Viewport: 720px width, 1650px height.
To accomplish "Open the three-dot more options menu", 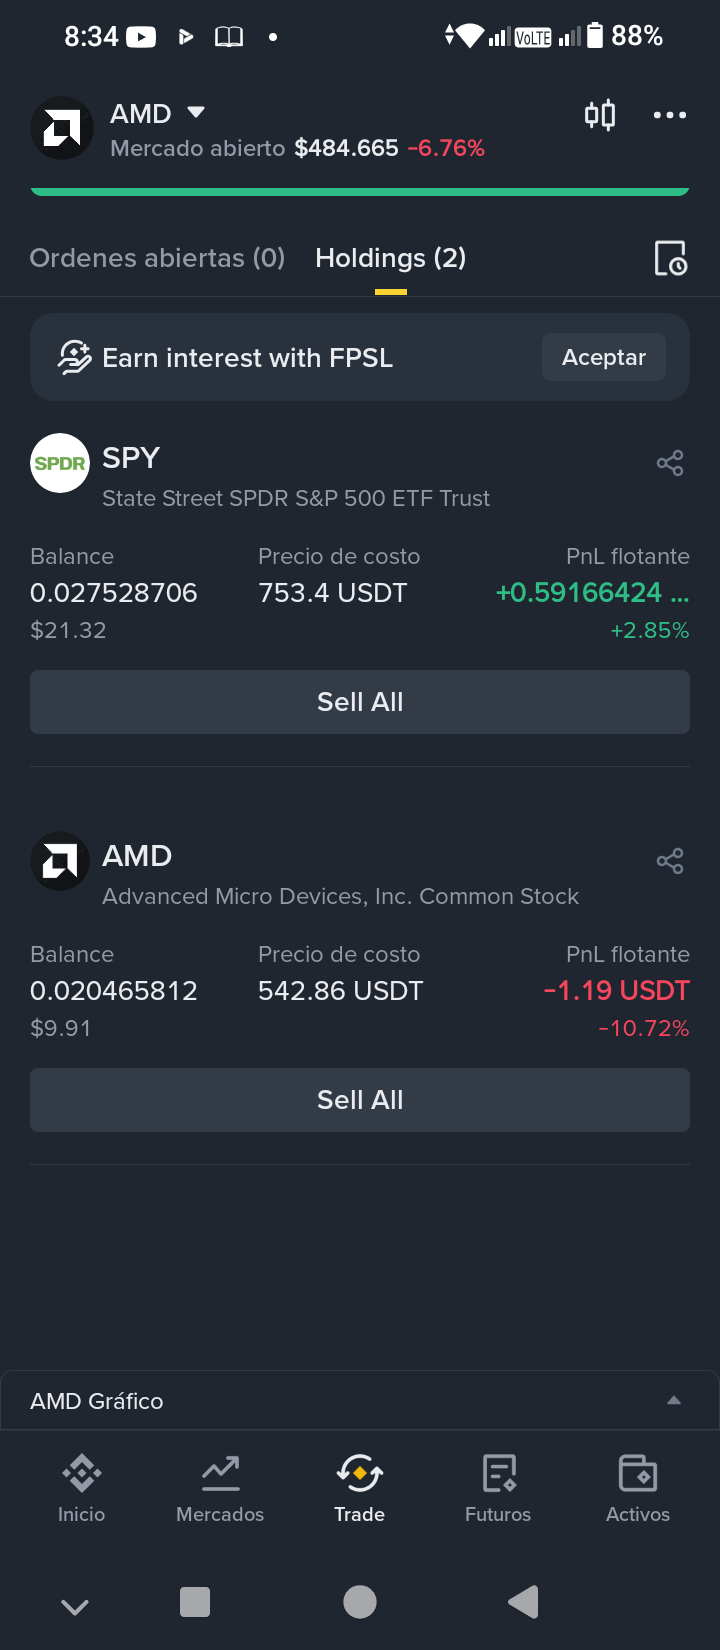I will click(x=669, y=115).
